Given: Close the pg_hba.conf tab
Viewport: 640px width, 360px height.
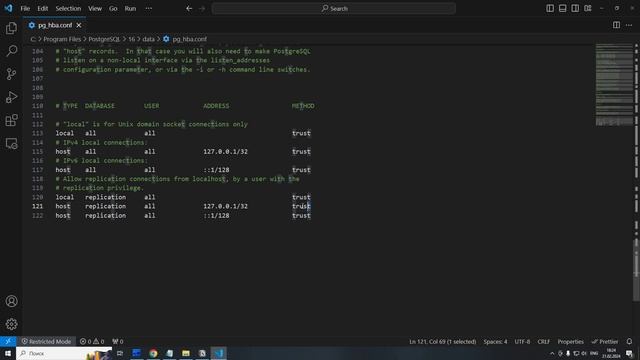Looking at the screenshot, I should (79, 25).
